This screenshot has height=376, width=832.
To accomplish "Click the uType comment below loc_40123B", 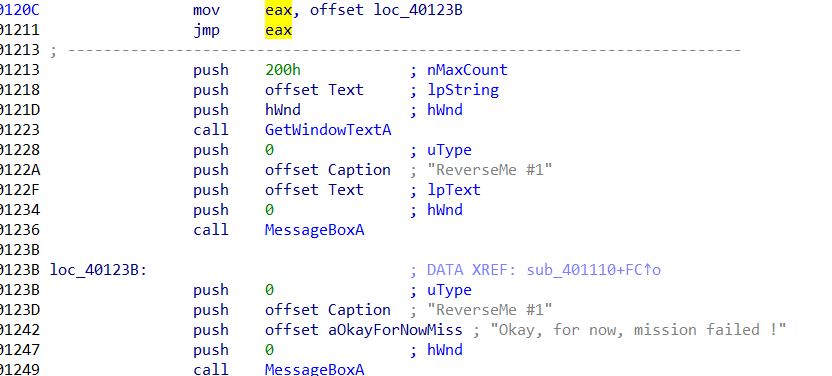I will coord(449,290).
